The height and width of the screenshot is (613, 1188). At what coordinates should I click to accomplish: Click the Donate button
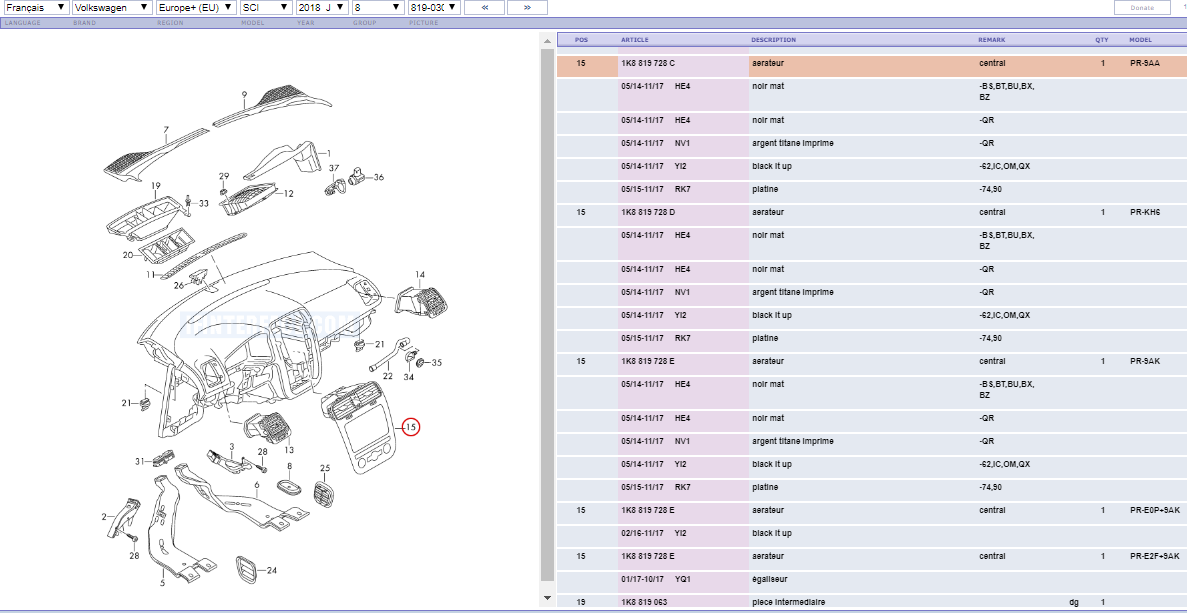pos(1142,8)
